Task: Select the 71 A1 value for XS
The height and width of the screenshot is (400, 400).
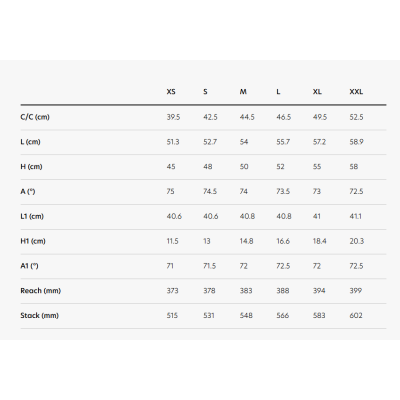Action: 170,266
